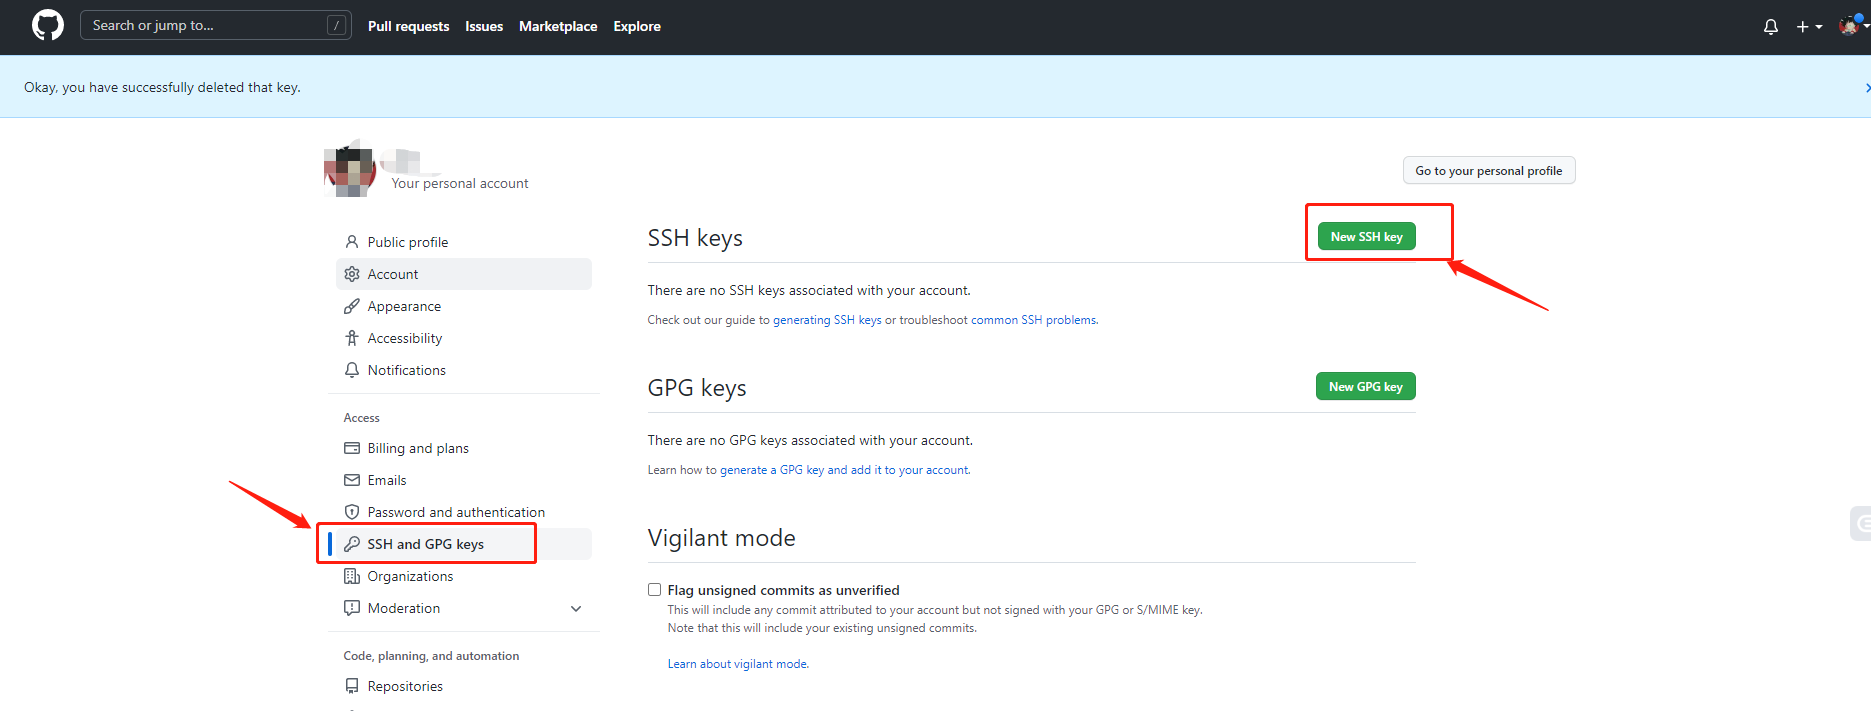Click the Vigilant mode heading text
The image size is (1871, 711).
[721, 538]
